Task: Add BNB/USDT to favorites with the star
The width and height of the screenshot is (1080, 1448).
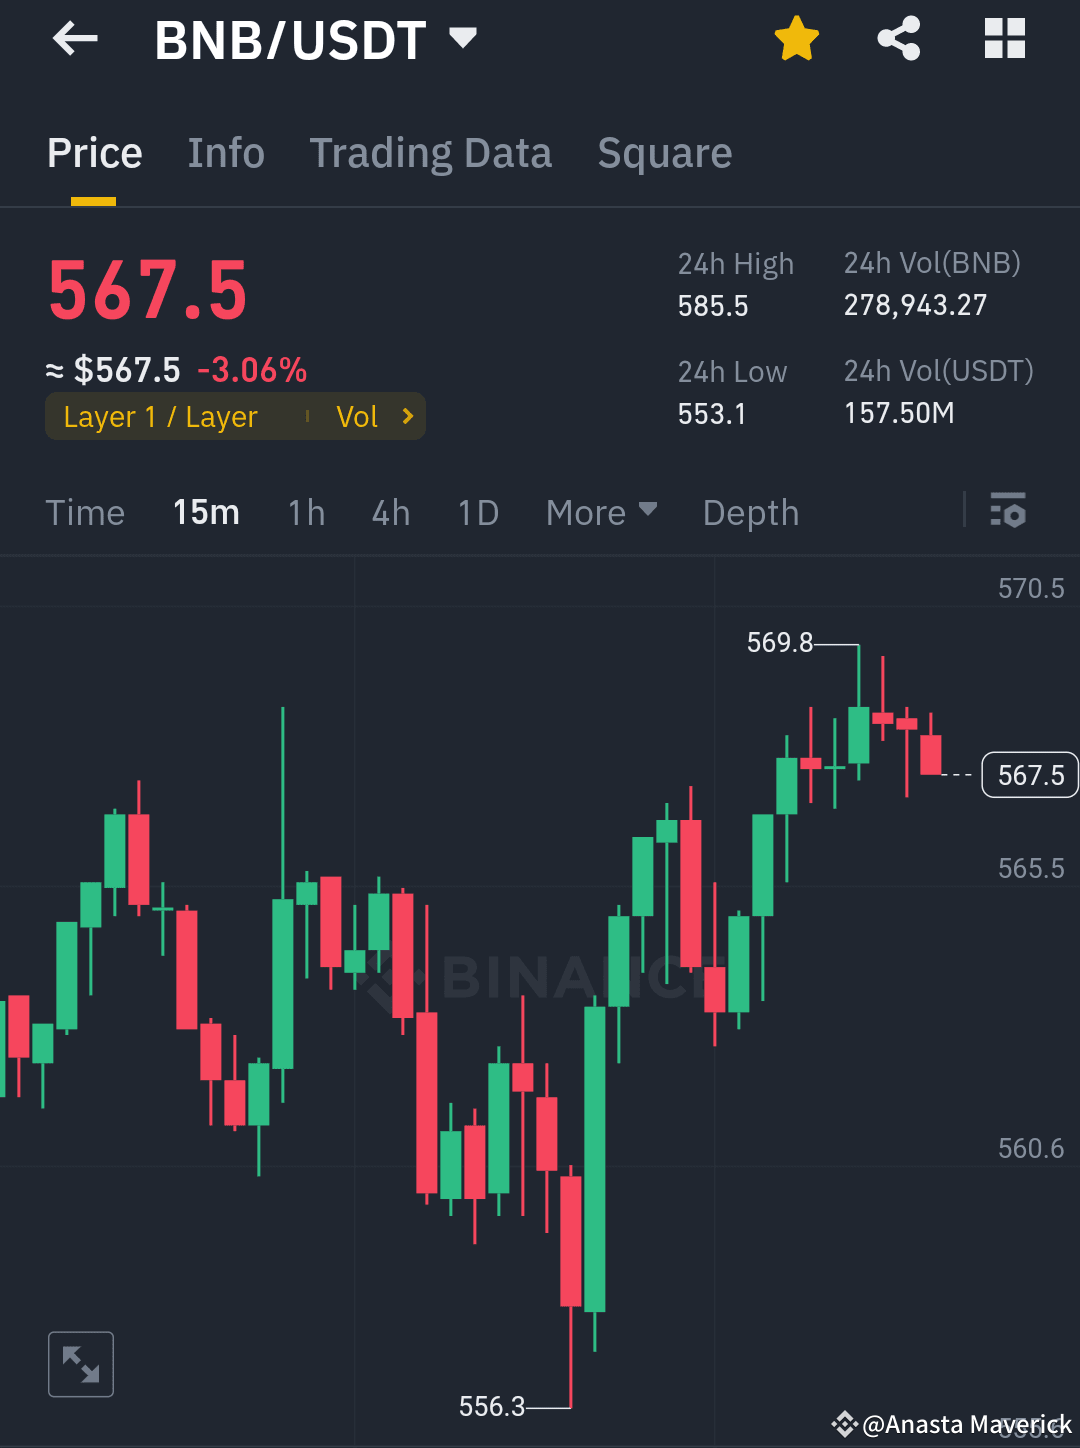Action: pyautogui.click(x=796, y=38)
